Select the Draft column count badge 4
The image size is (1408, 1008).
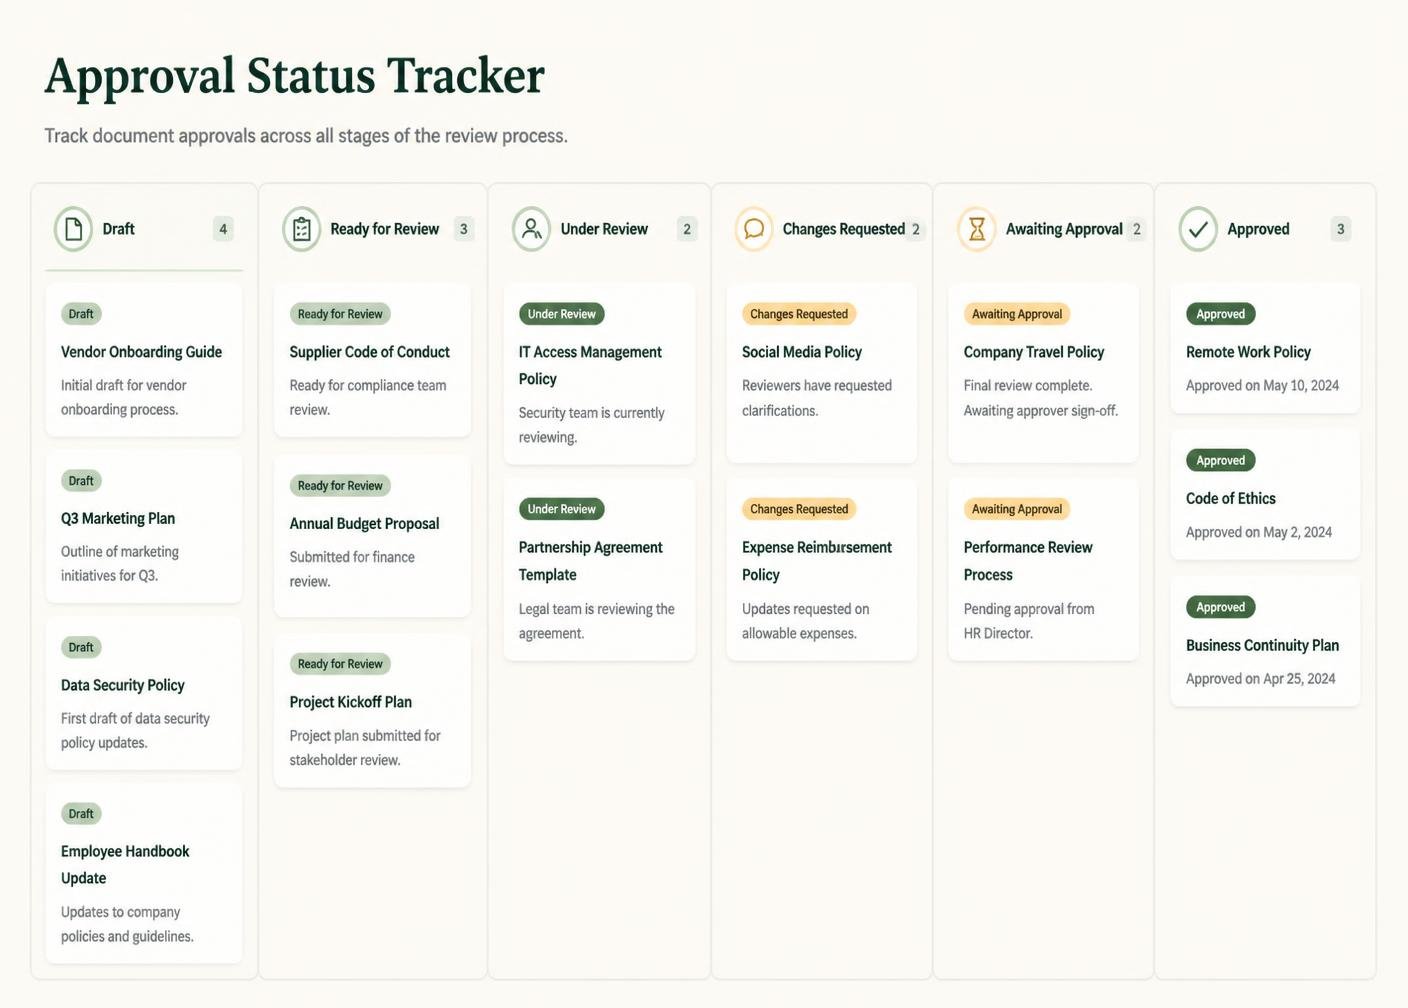pyautogui.click(x=223, y=229)
